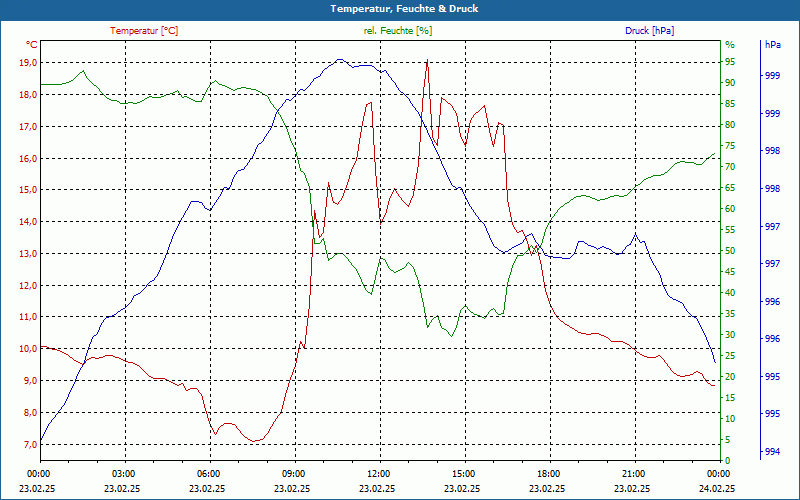Click the green '%' axis unit label
This screenshot has width=800, height=500.
coord(730,45)
